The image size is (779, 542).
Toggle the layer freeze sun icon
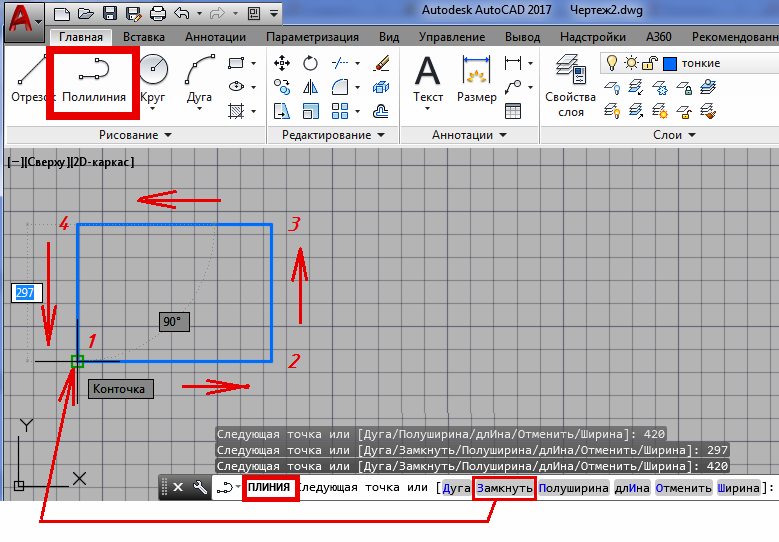pos(633,63)
